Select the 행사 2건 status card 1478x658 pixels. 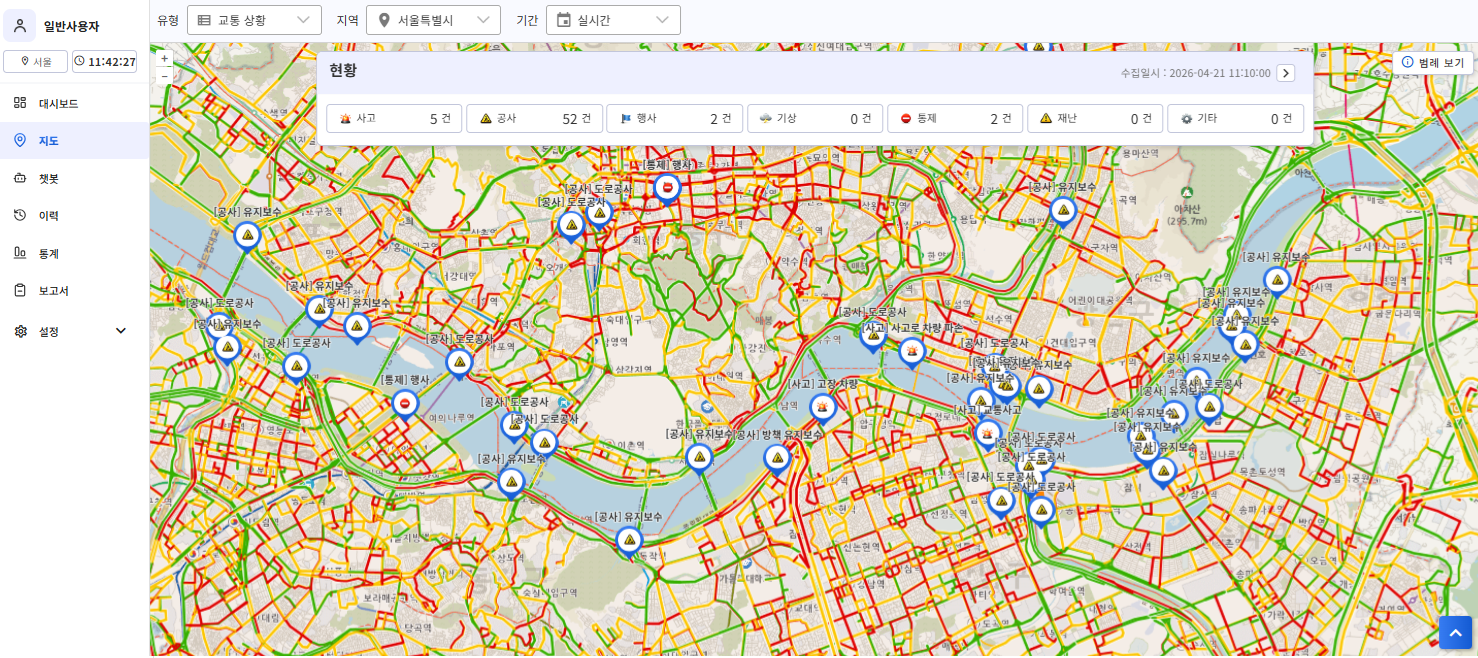674,118
